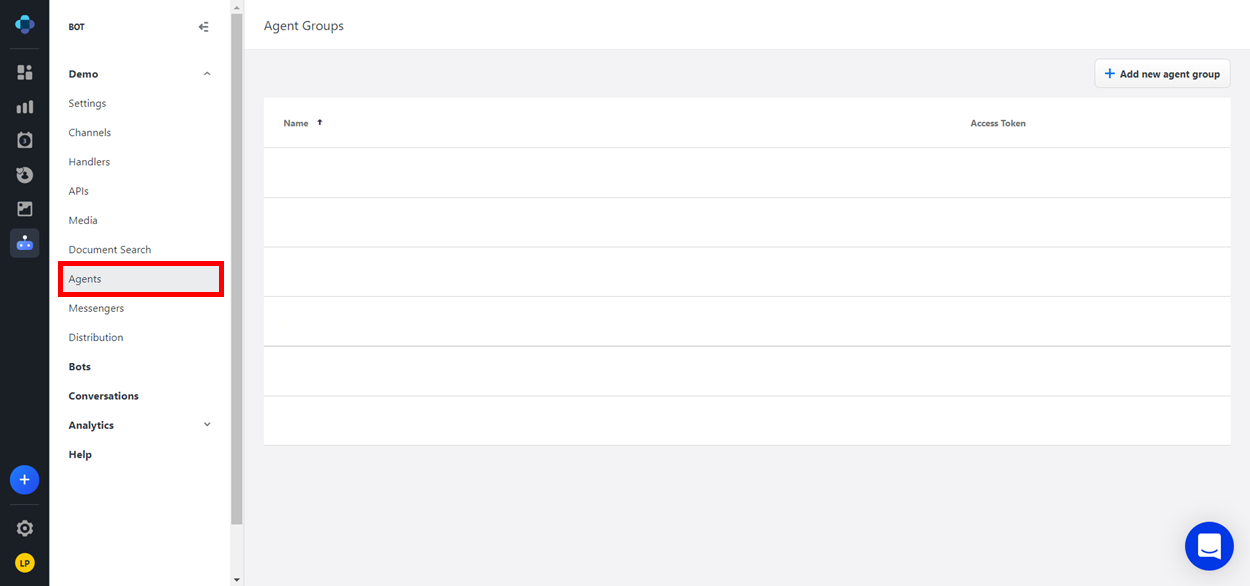Open the settings gear icon at bottom

(x=25, y=528)
